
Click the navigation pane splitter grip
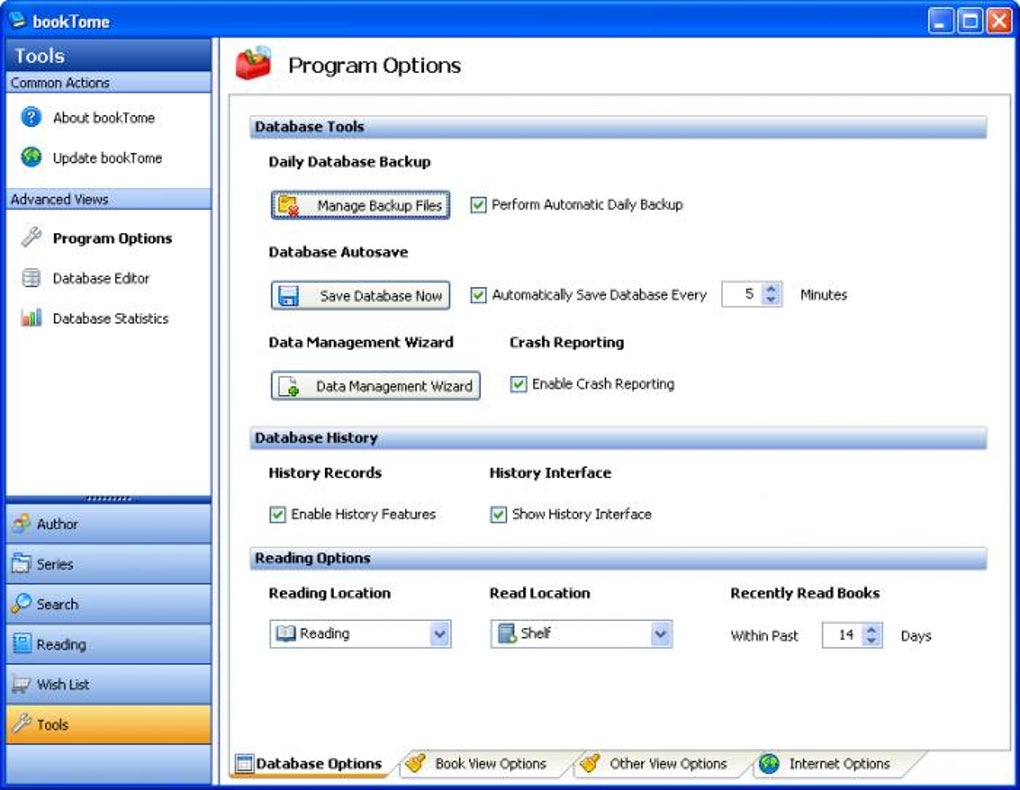pyautogui.click(x=108, y=499)
